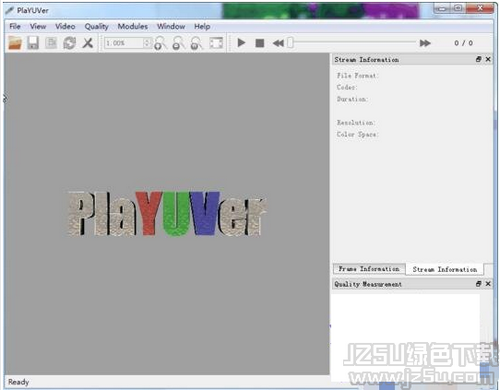
Task: Stop playback with the square button
Action: [260, 43]
